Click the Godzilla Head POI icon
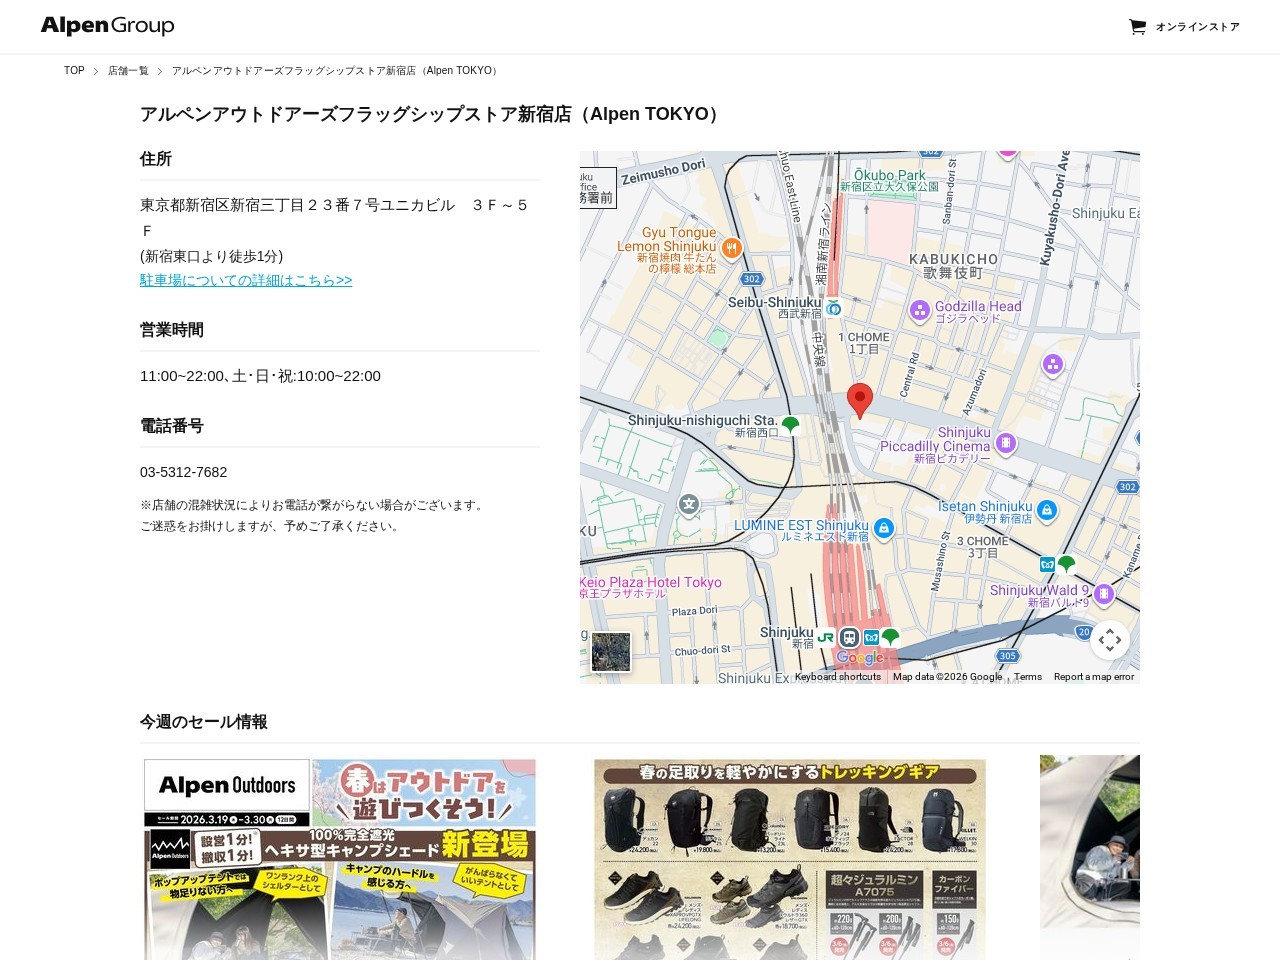Viewport: 1280px width, 960px height. (x=919, y=311)
